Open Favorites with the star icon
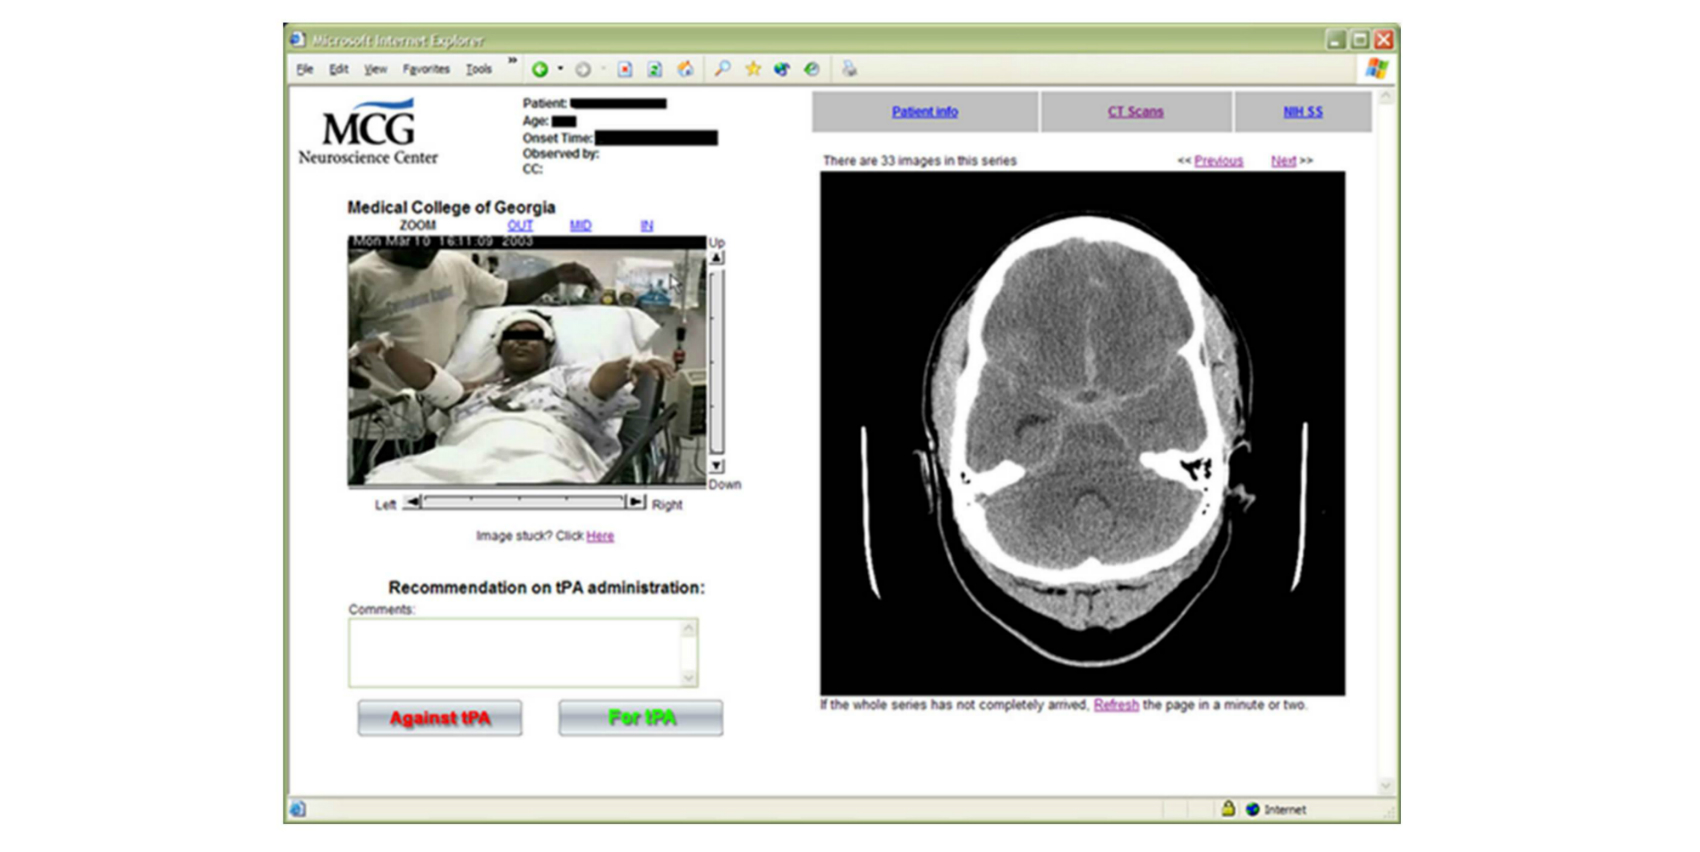 (x=753, y=69)
